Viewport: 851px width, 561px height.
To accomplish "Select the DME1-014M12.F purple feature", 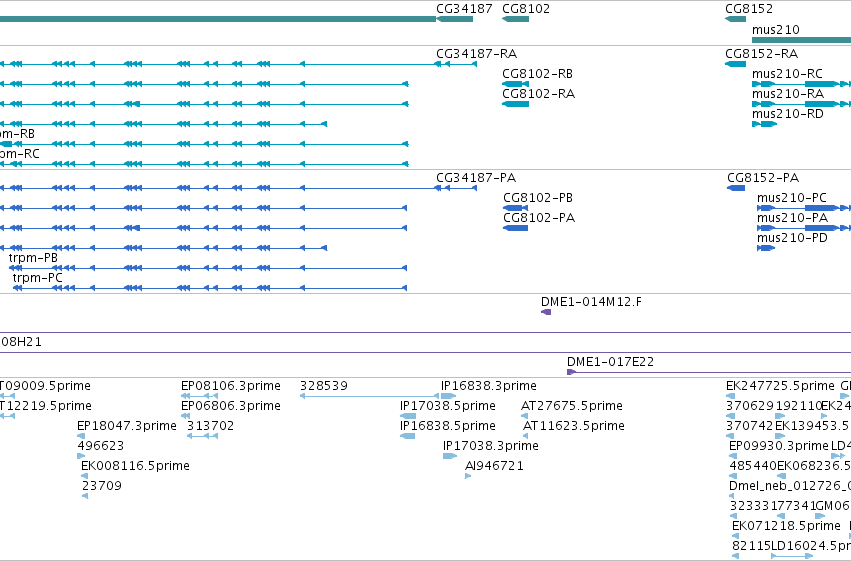I will [546, 312].
